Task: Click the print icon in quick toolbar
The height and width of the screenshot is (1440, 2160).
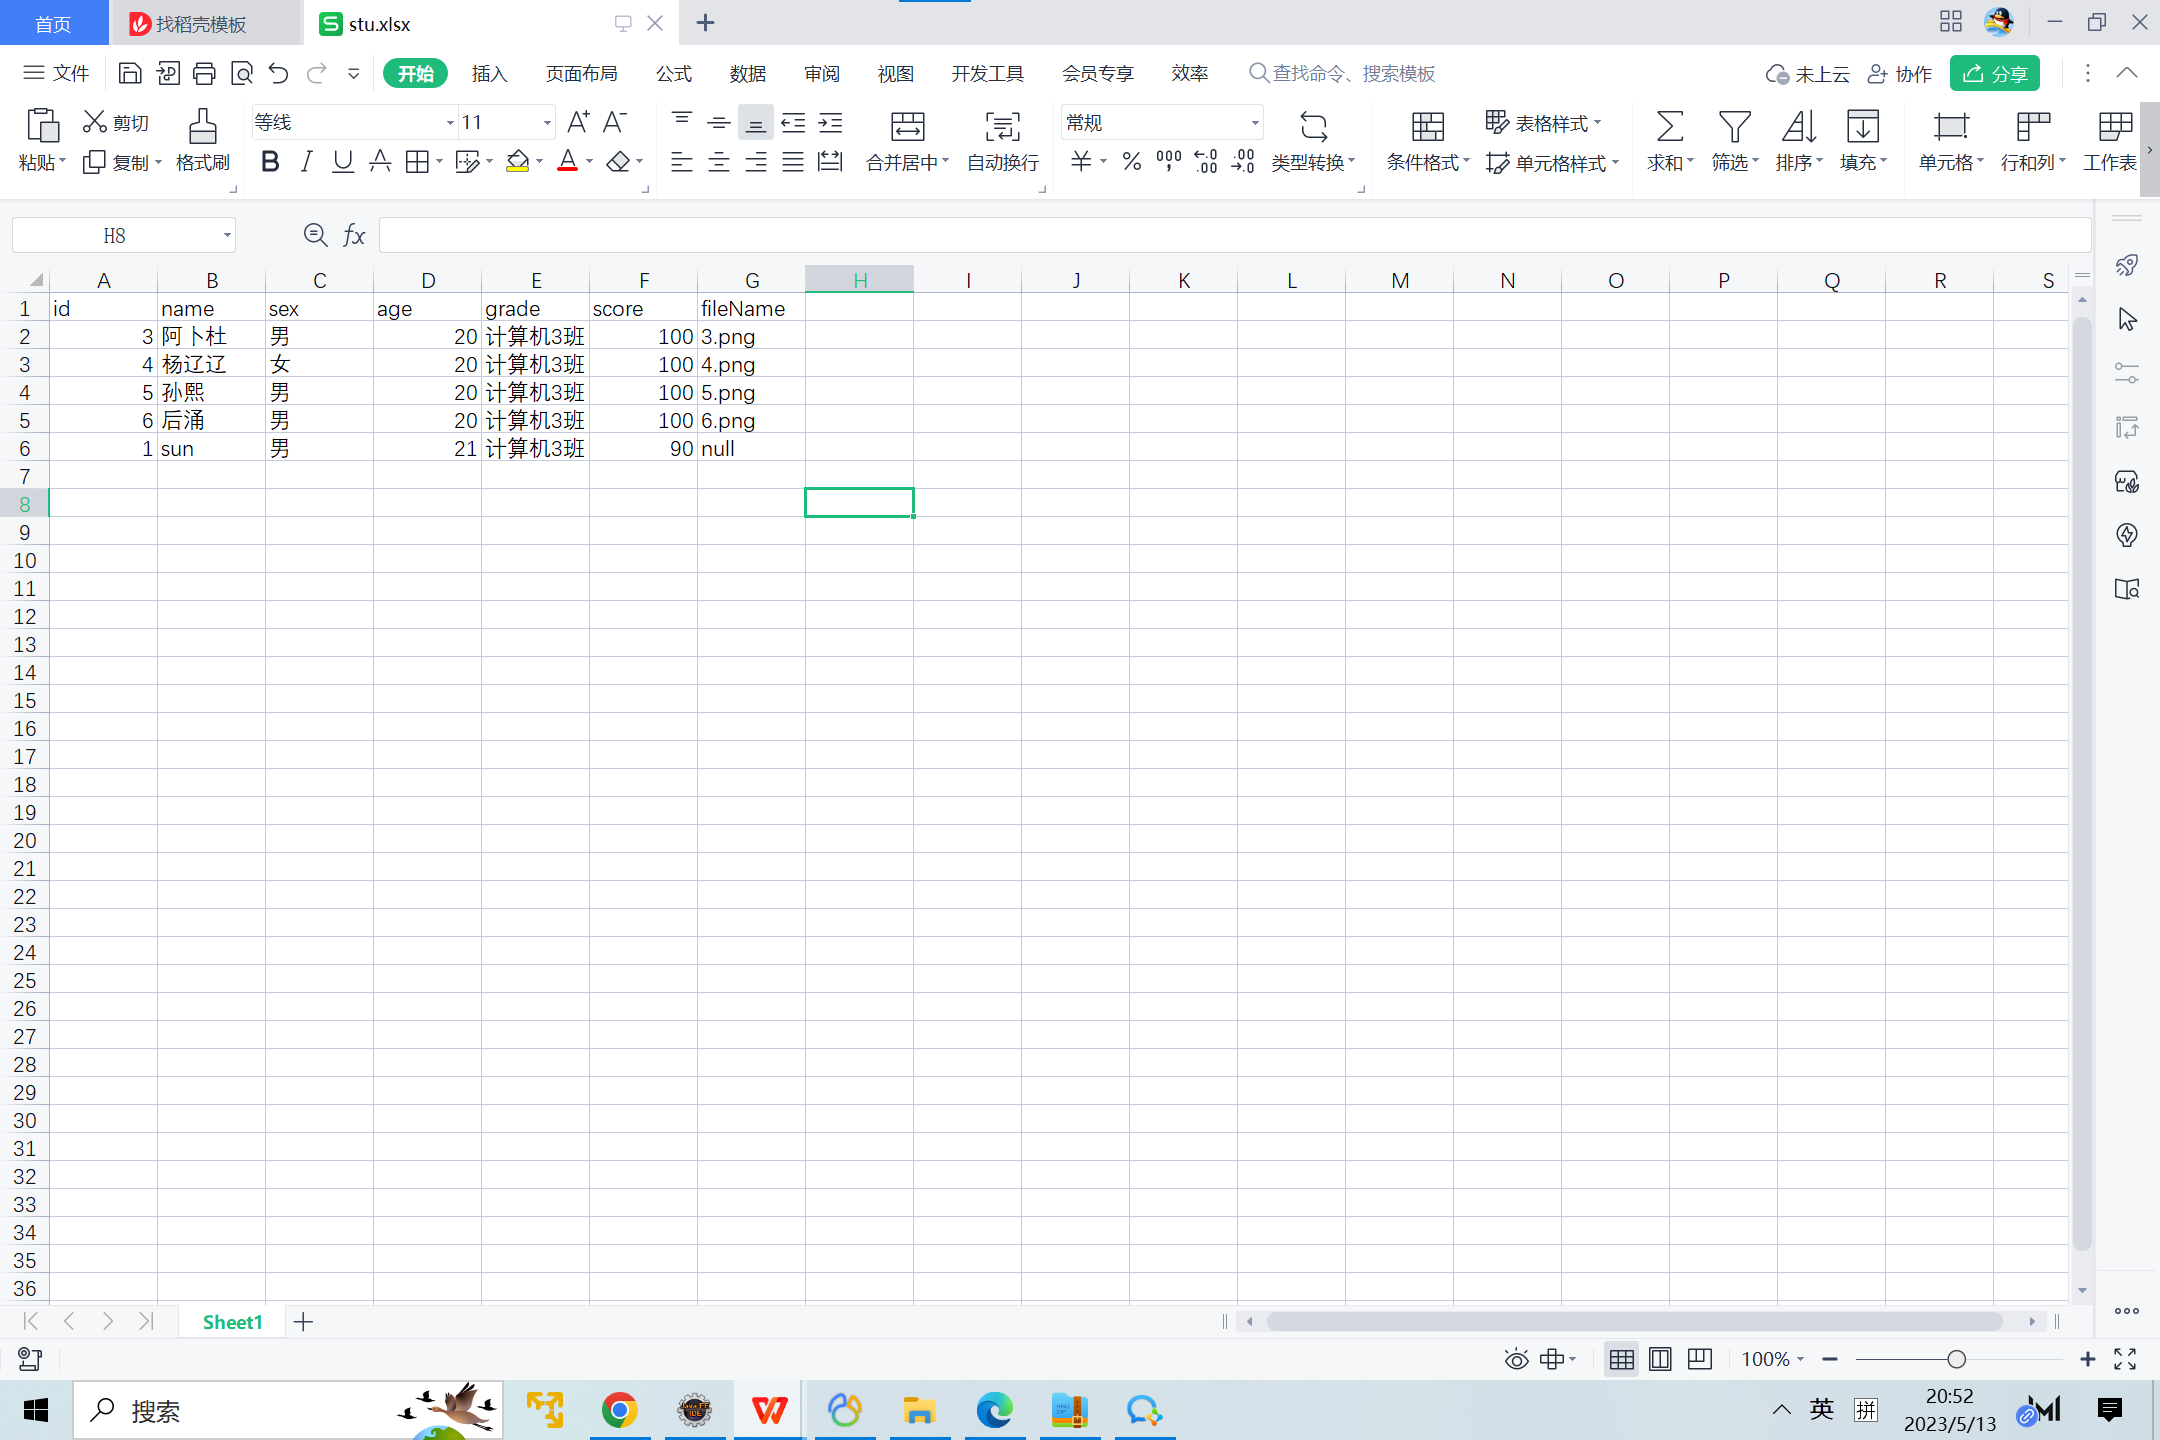Action: click(x=204, y=73)
